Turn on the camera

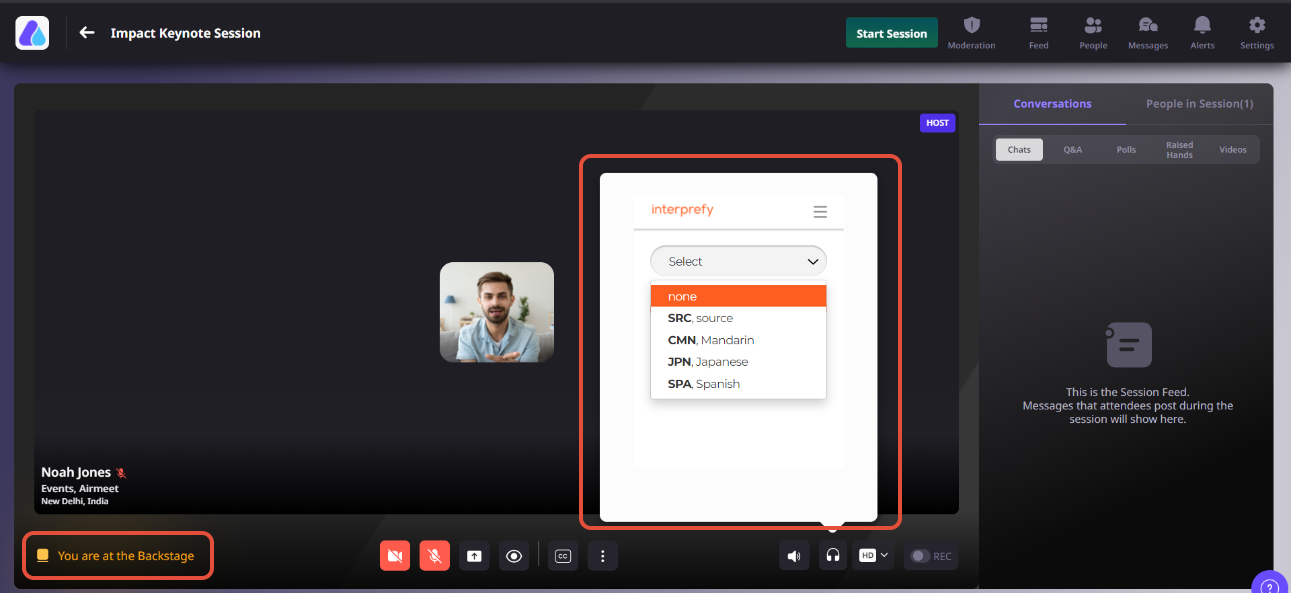(395, 556)
